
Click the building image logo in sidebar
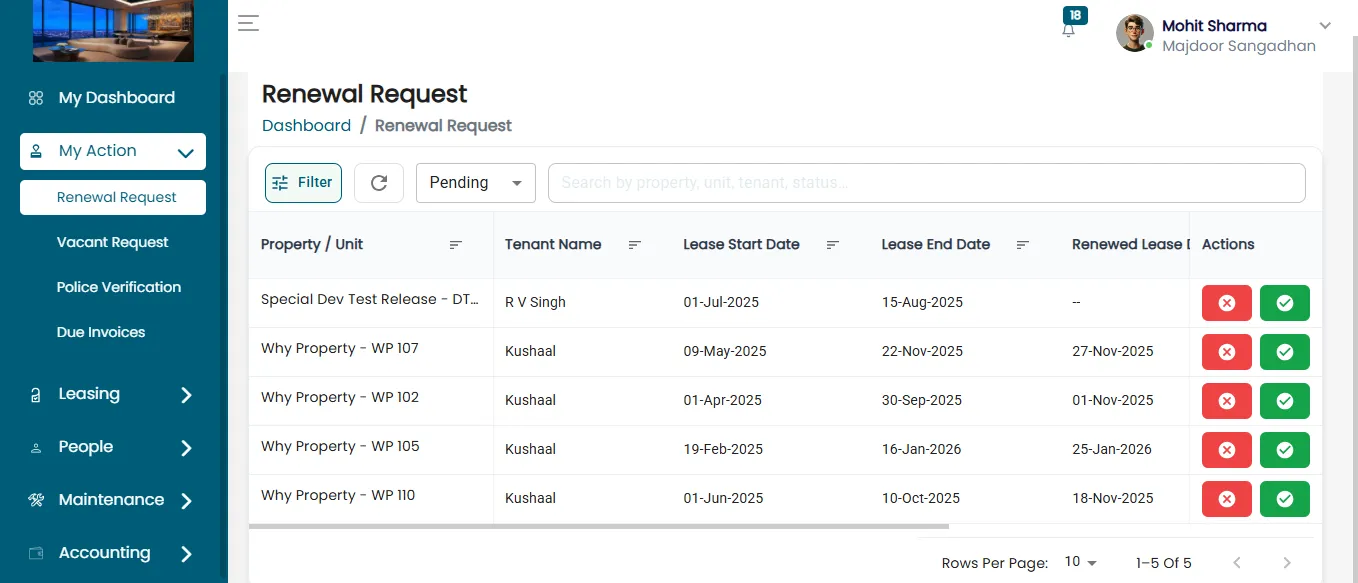(x=113, y=31)
